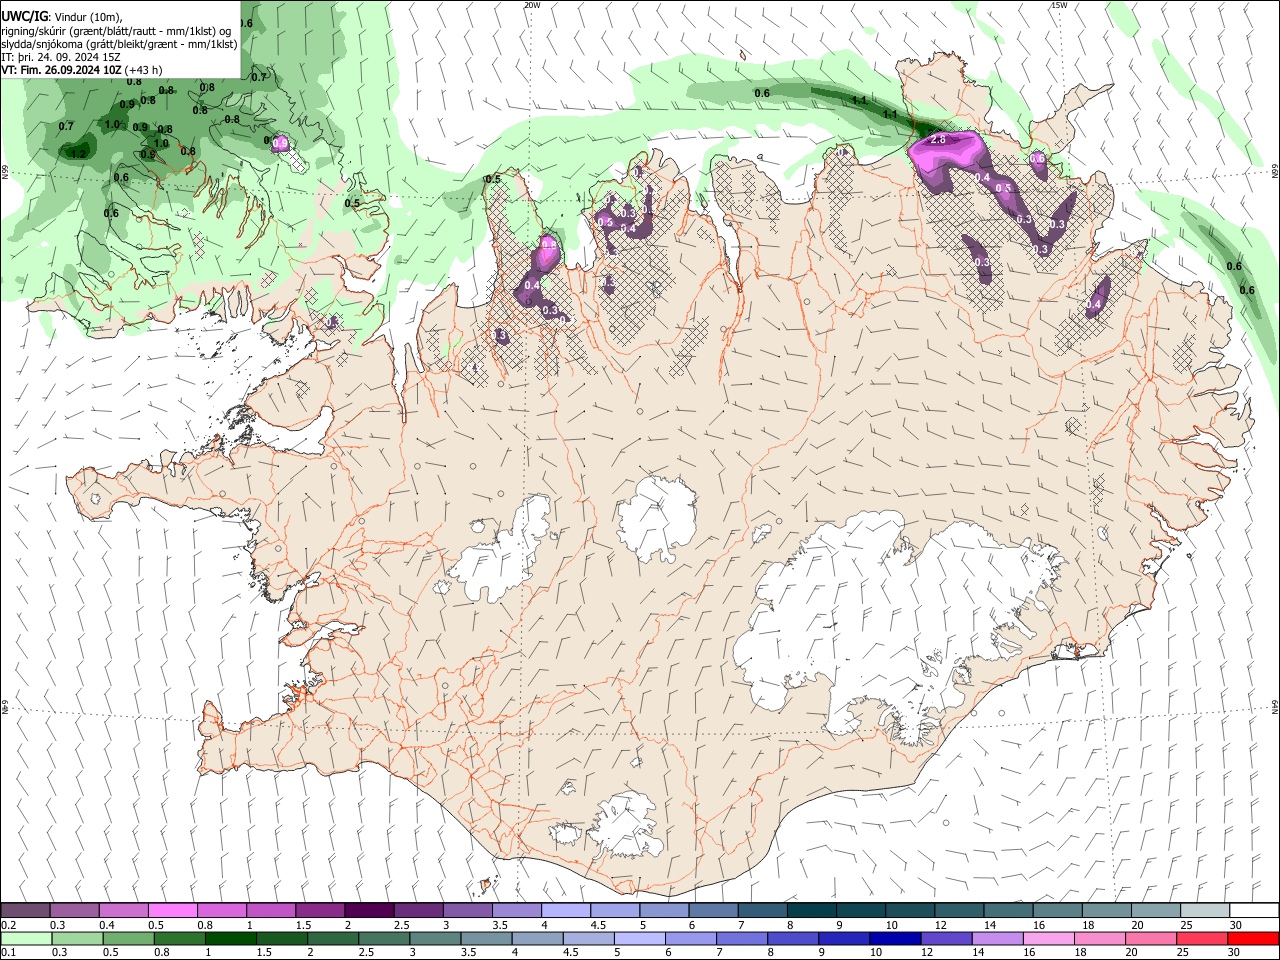The image size is (1280, 960).
Task: Click the violet 12–14 swatch in the rain scale
Action: pos(947,939)
